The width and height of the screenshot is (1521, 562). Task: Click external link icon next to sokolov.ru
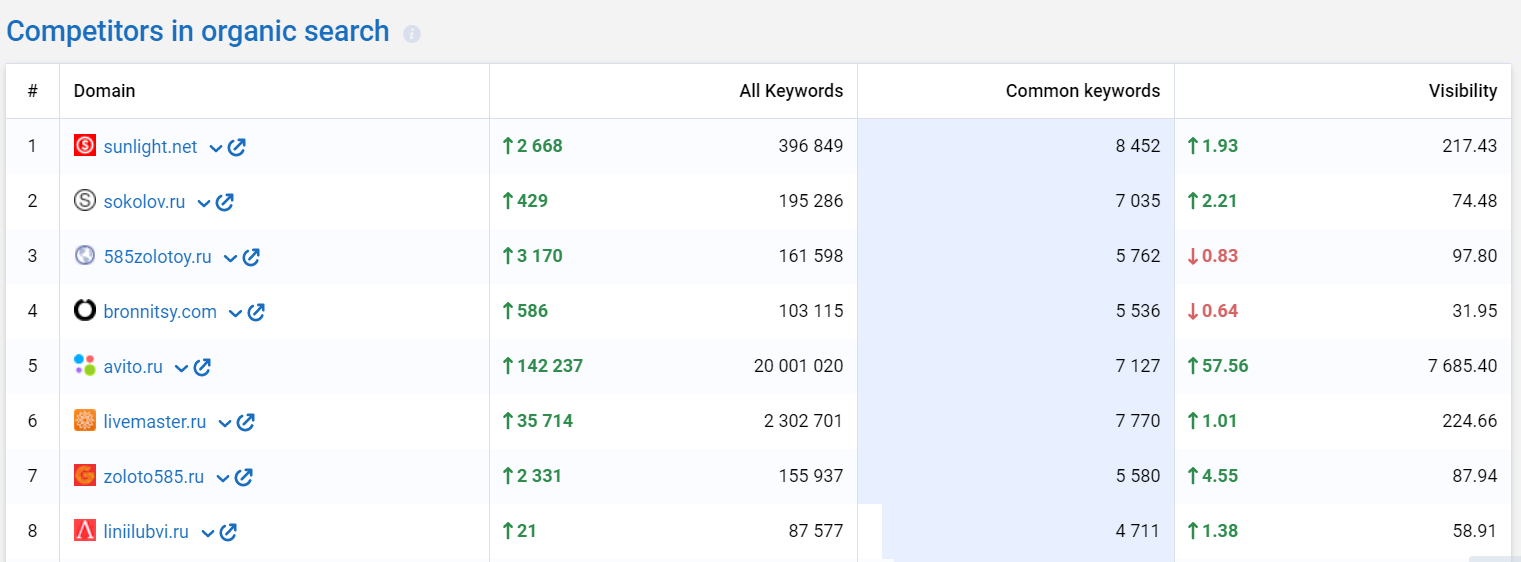pyautogui.click(x=225, y=202)
